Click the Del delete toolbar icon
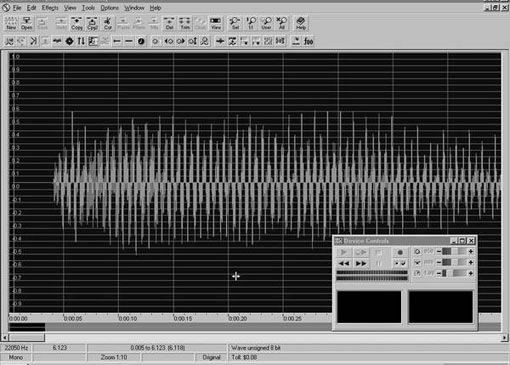The image size is (510, 365). click(x=169, y=23)
